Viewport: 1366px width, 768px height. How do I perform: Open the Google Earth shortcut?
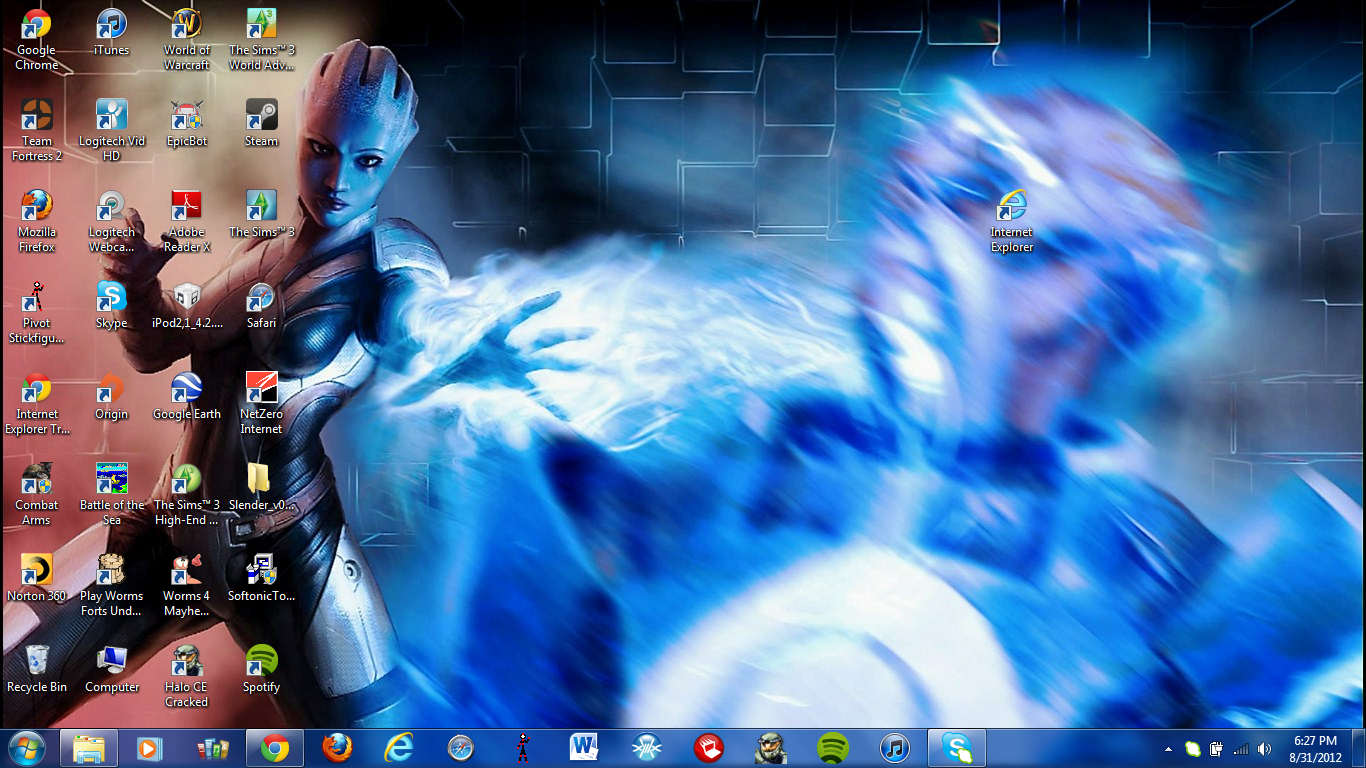[x=187, y=389]
